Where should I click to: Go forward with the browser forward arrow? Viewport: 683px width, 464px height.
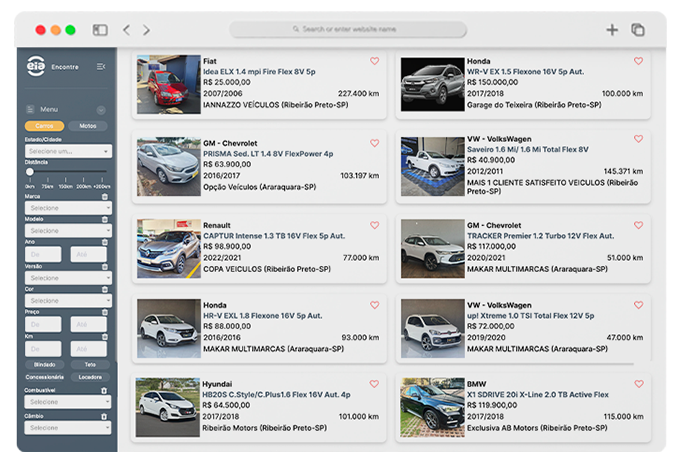pos(146,30)
